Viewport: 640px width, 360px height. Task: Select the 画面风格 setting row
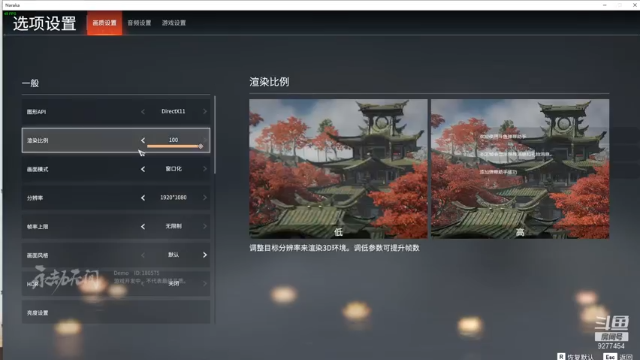(x=116, y=255)
